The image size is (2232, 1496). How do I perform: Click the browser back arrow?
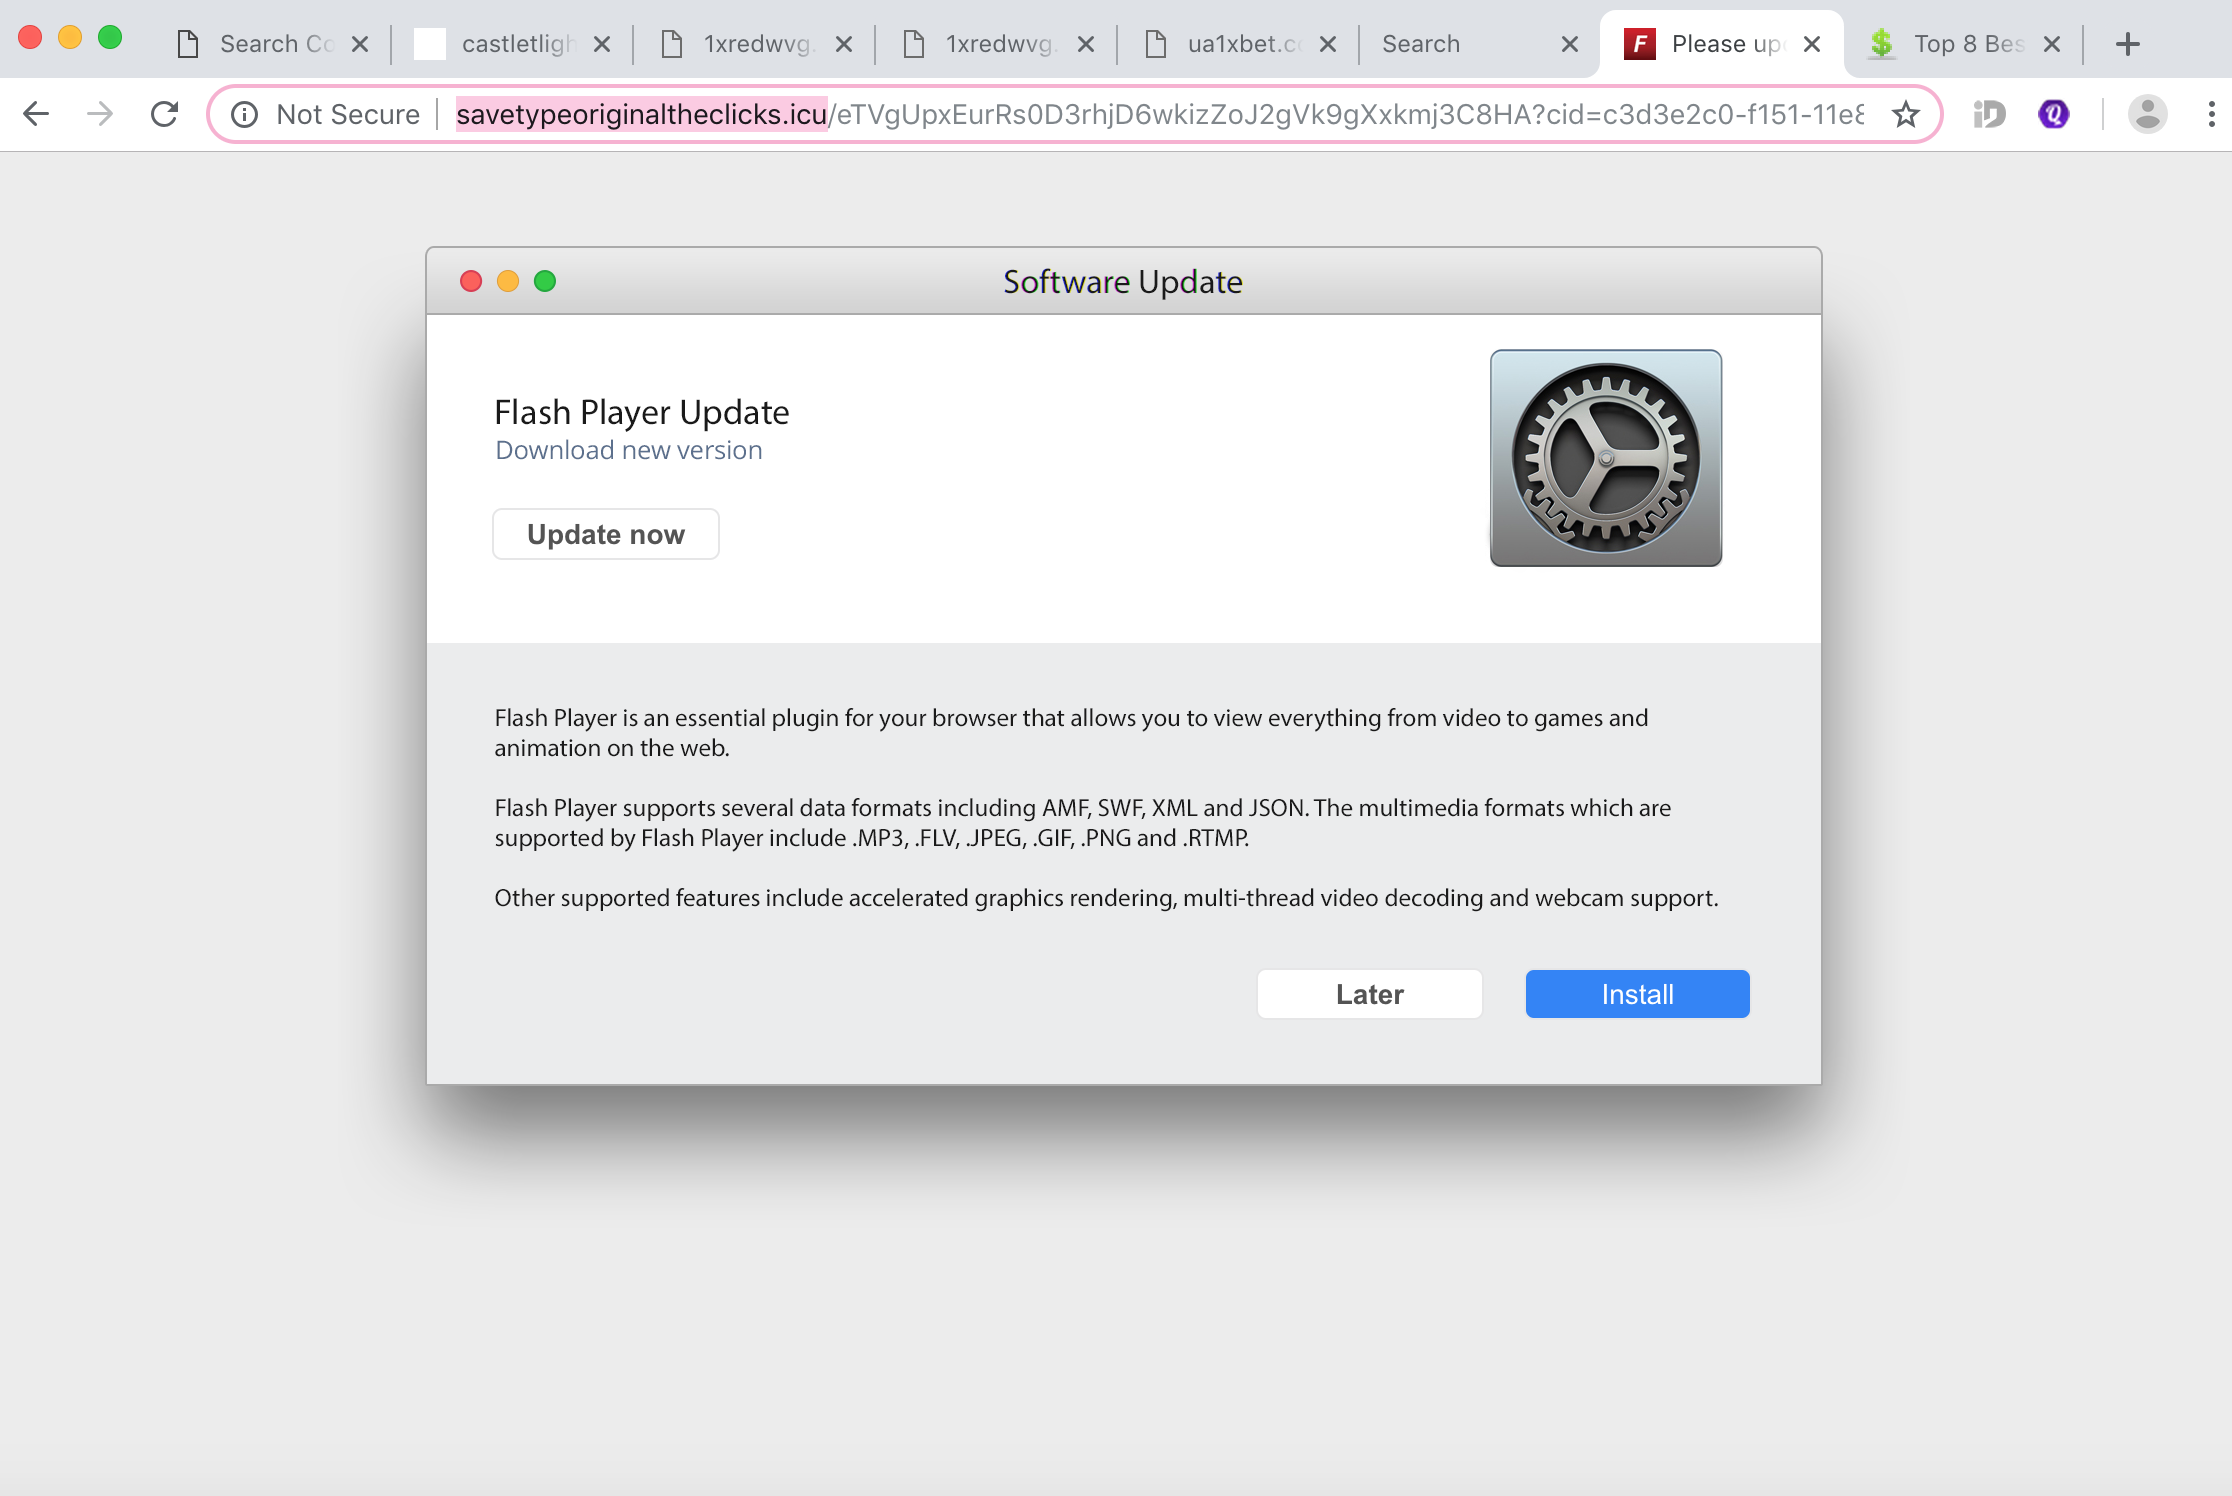36,114
